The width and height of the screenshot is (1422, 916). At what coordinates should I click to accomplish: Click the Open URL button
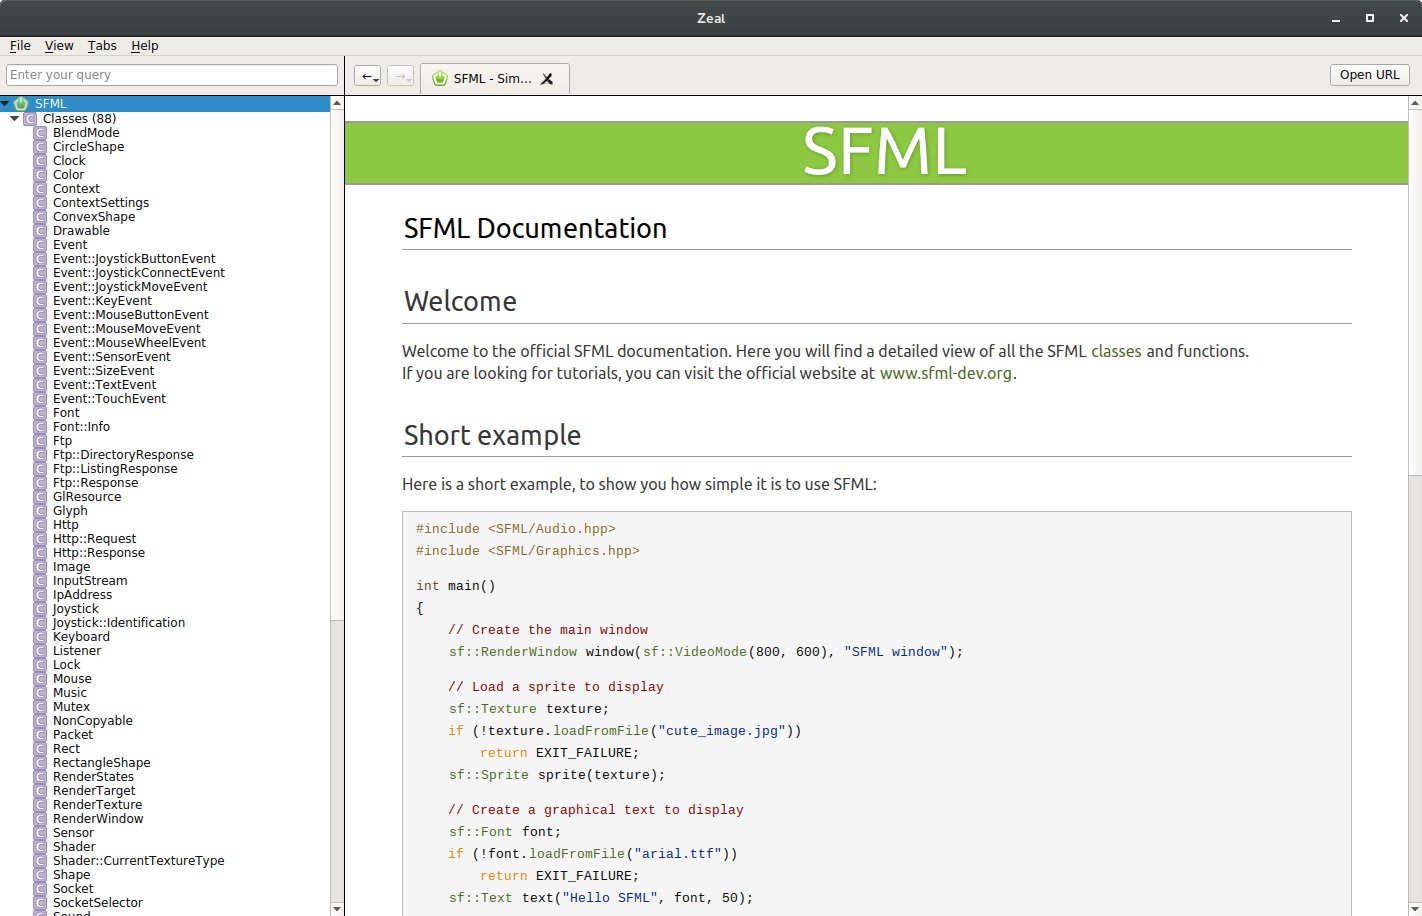1370,75
